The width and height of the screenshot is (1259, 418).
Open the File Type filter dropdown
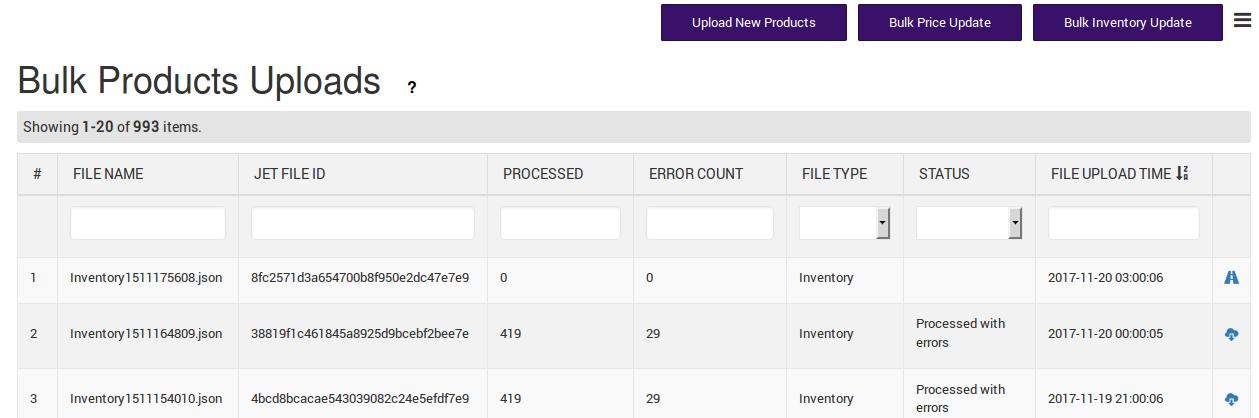[844, 223]
